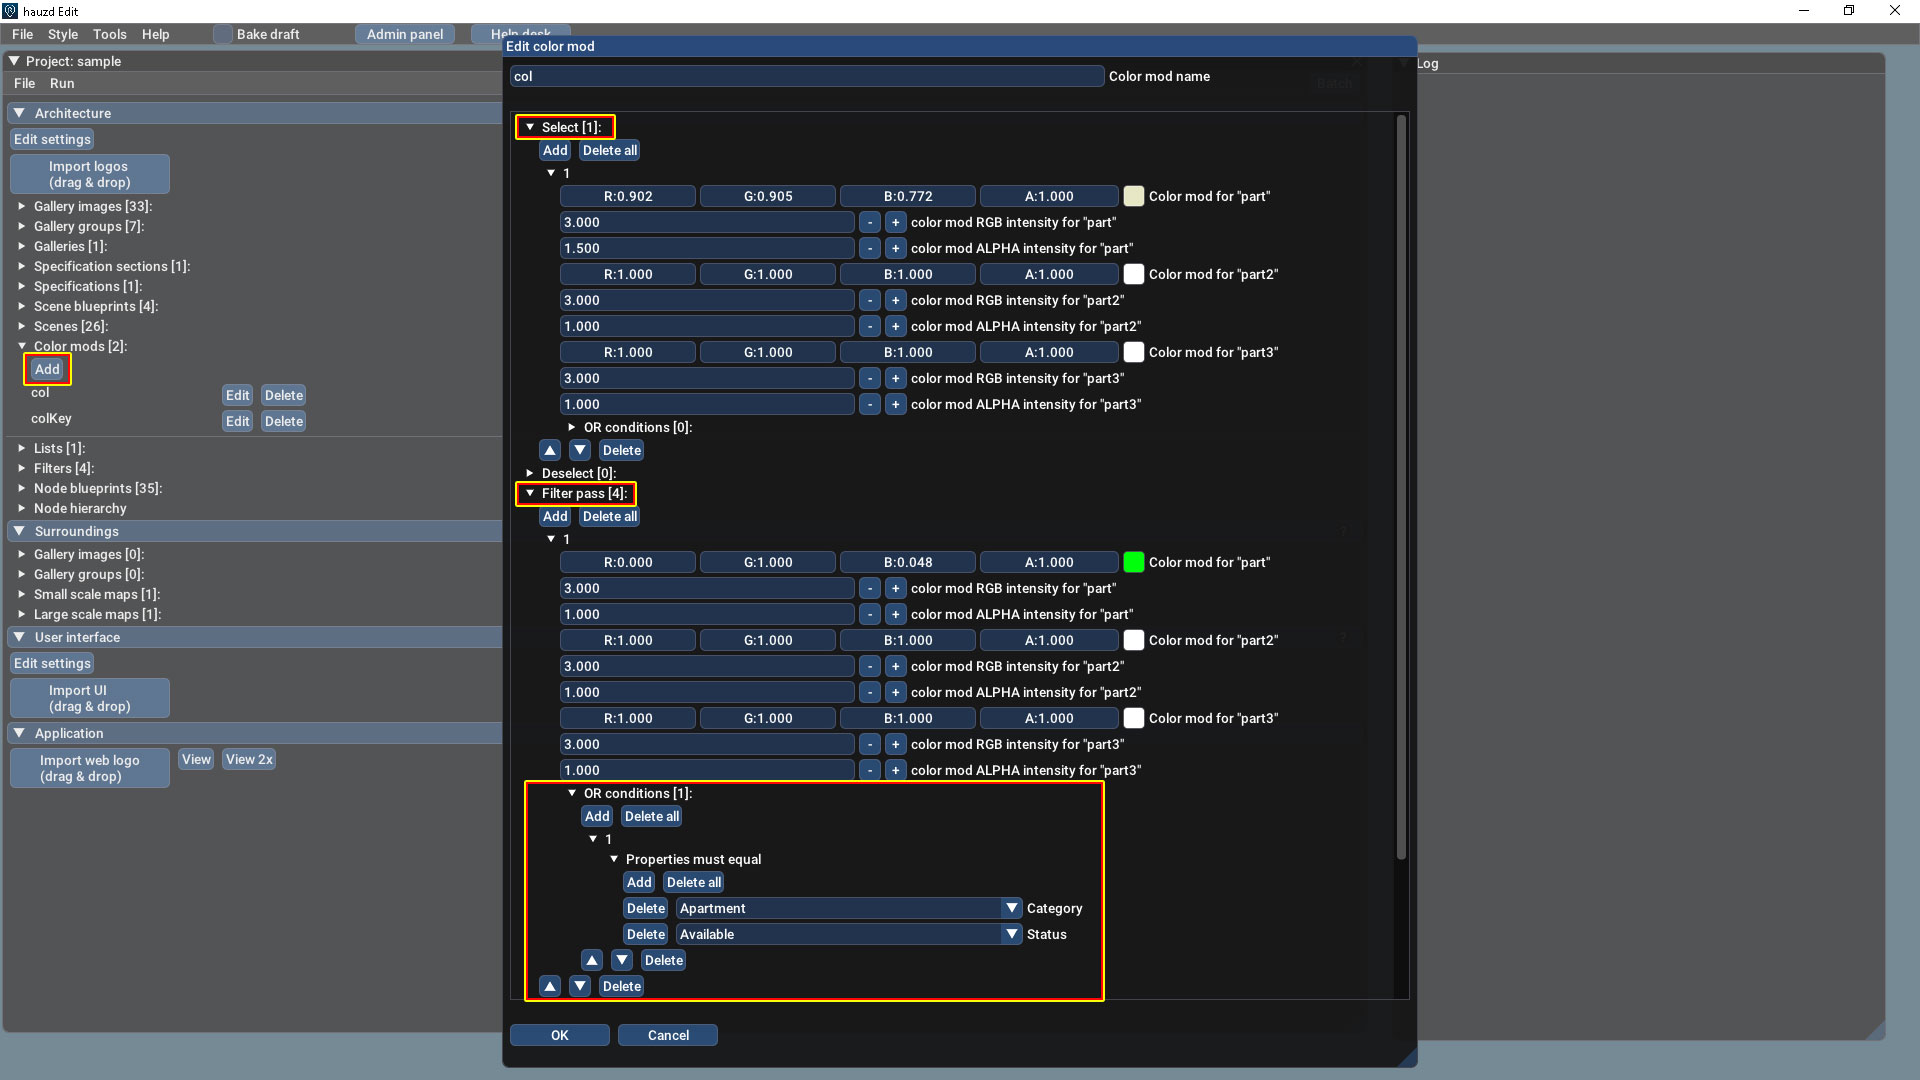The width and height of the screenshot is (1920, 1080).
Task: Increase Filter pass "part2" RGB intensity
Action: [895, 666]
